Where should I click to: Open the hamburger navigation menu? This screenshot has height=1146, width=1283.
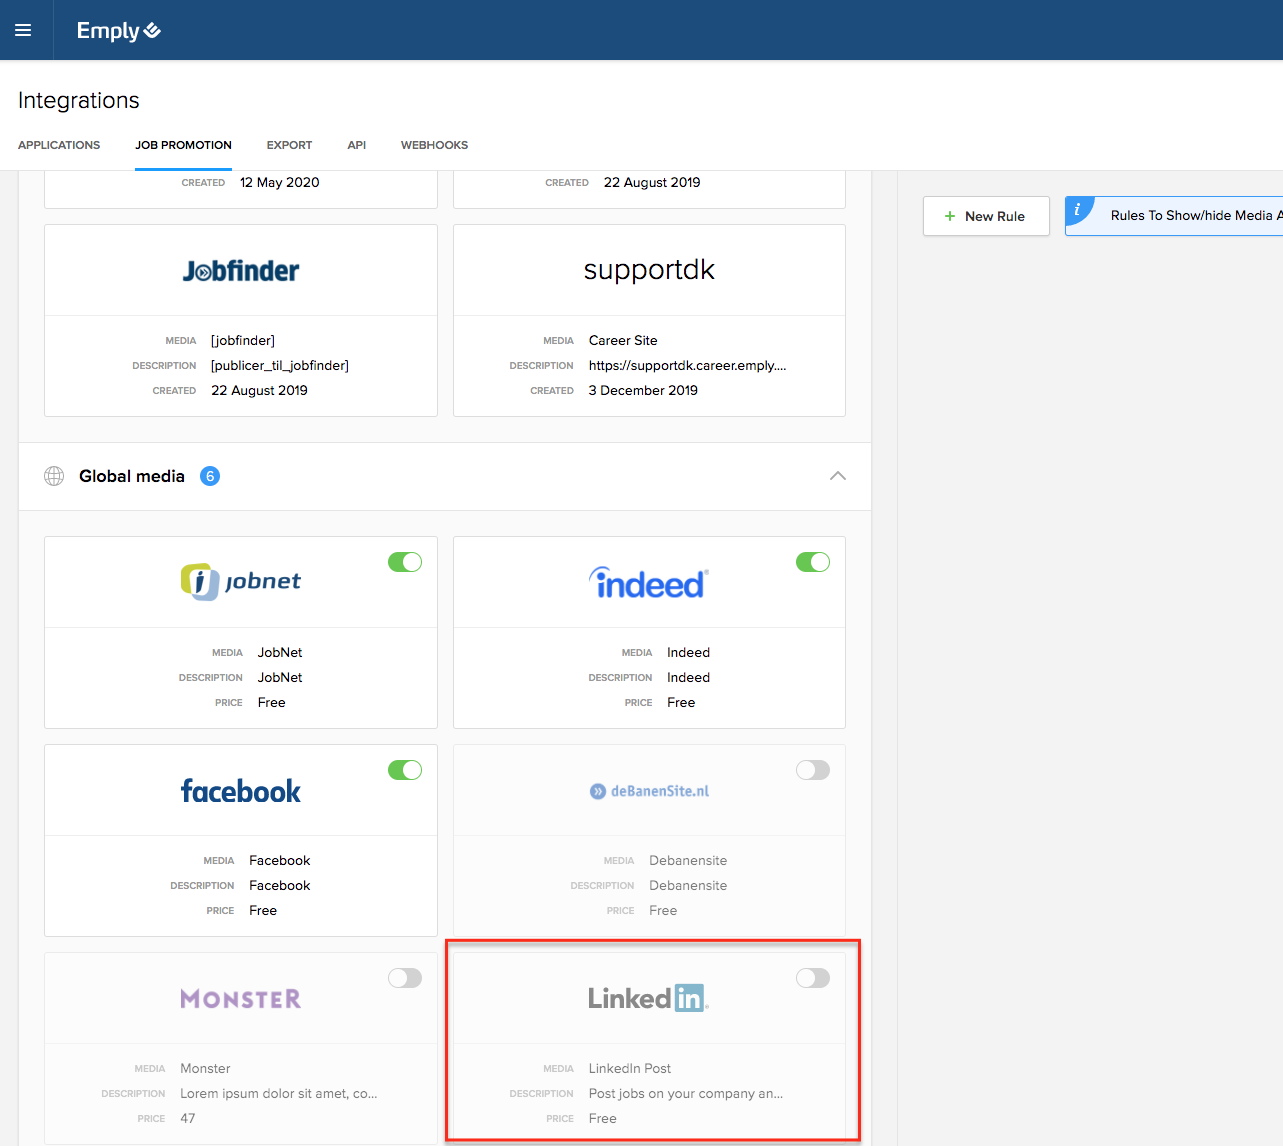pyautogui.click(x=23, y=30)
